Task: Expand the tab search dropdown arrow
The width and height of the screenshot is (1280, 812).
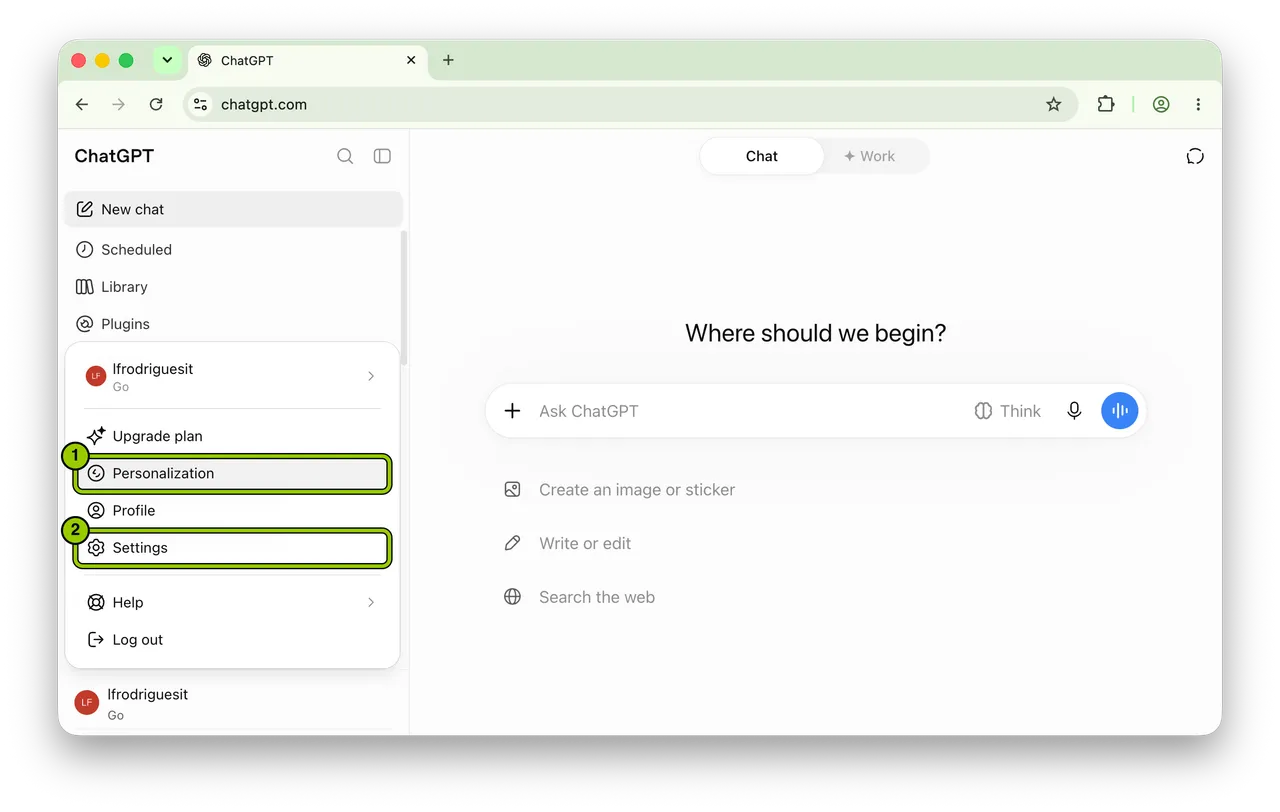Action: pos(167,60)
